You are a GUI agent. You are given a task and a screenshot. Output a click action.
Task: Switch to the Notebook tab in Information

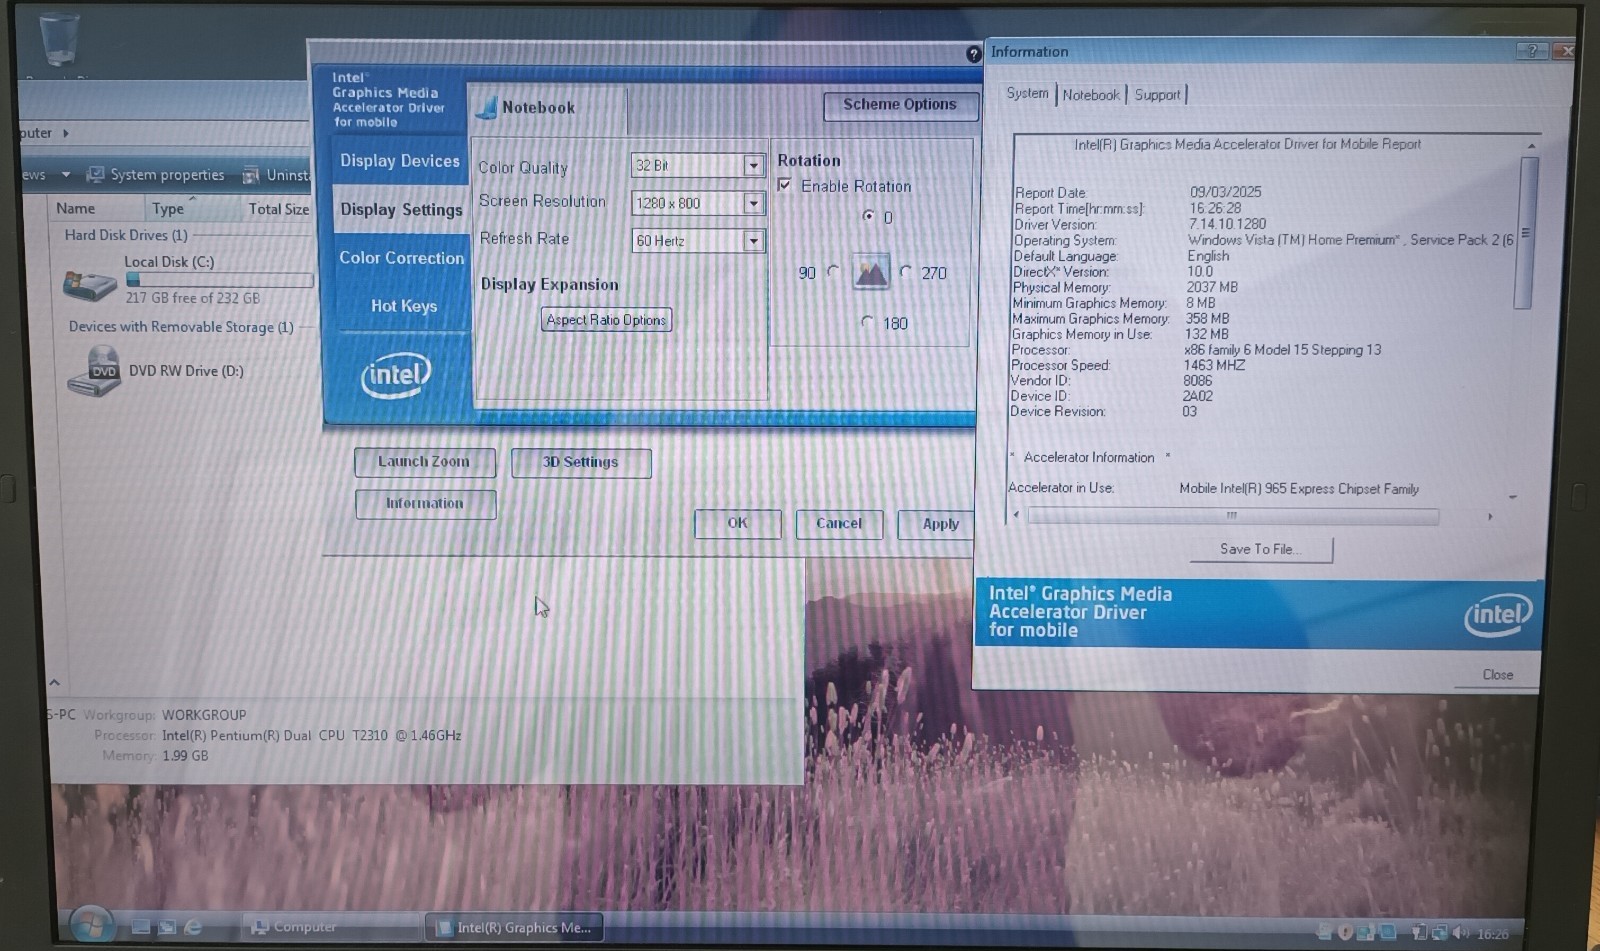(x=1091, y=95)
